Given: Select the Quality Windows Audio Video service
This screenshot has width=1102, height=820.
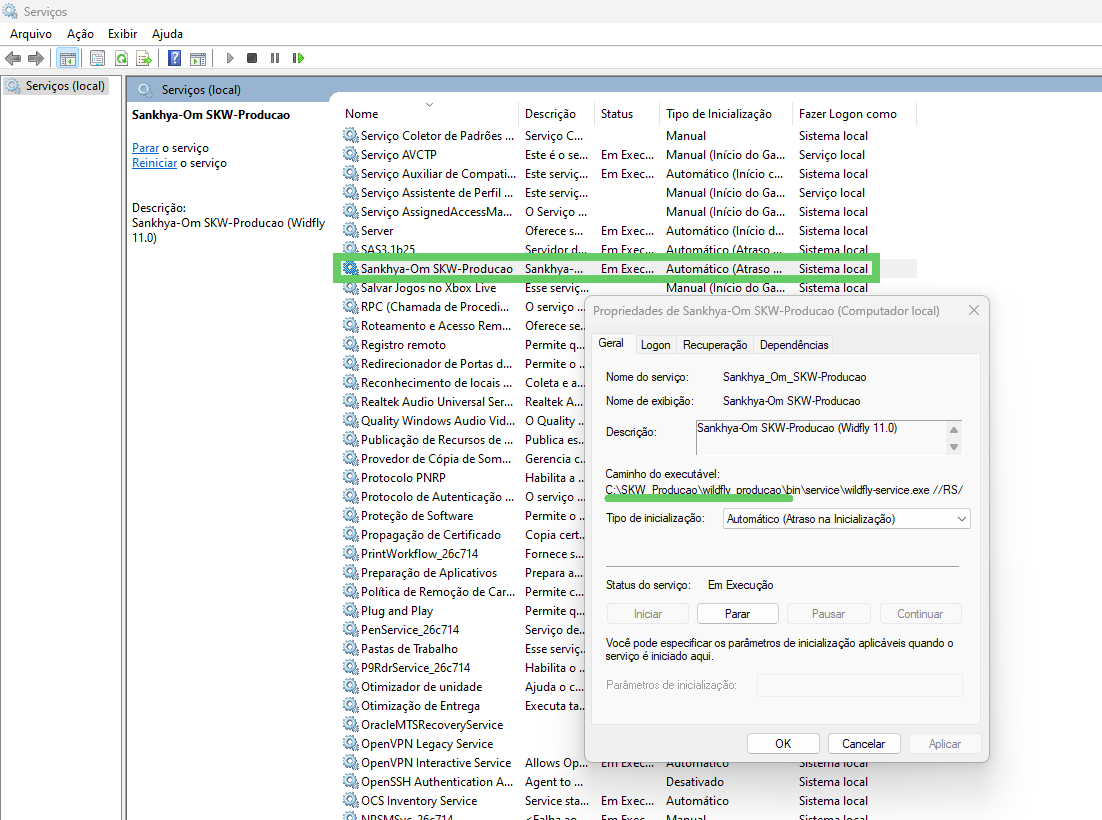Looking at the screenshot, I should (x=463, y=420).
